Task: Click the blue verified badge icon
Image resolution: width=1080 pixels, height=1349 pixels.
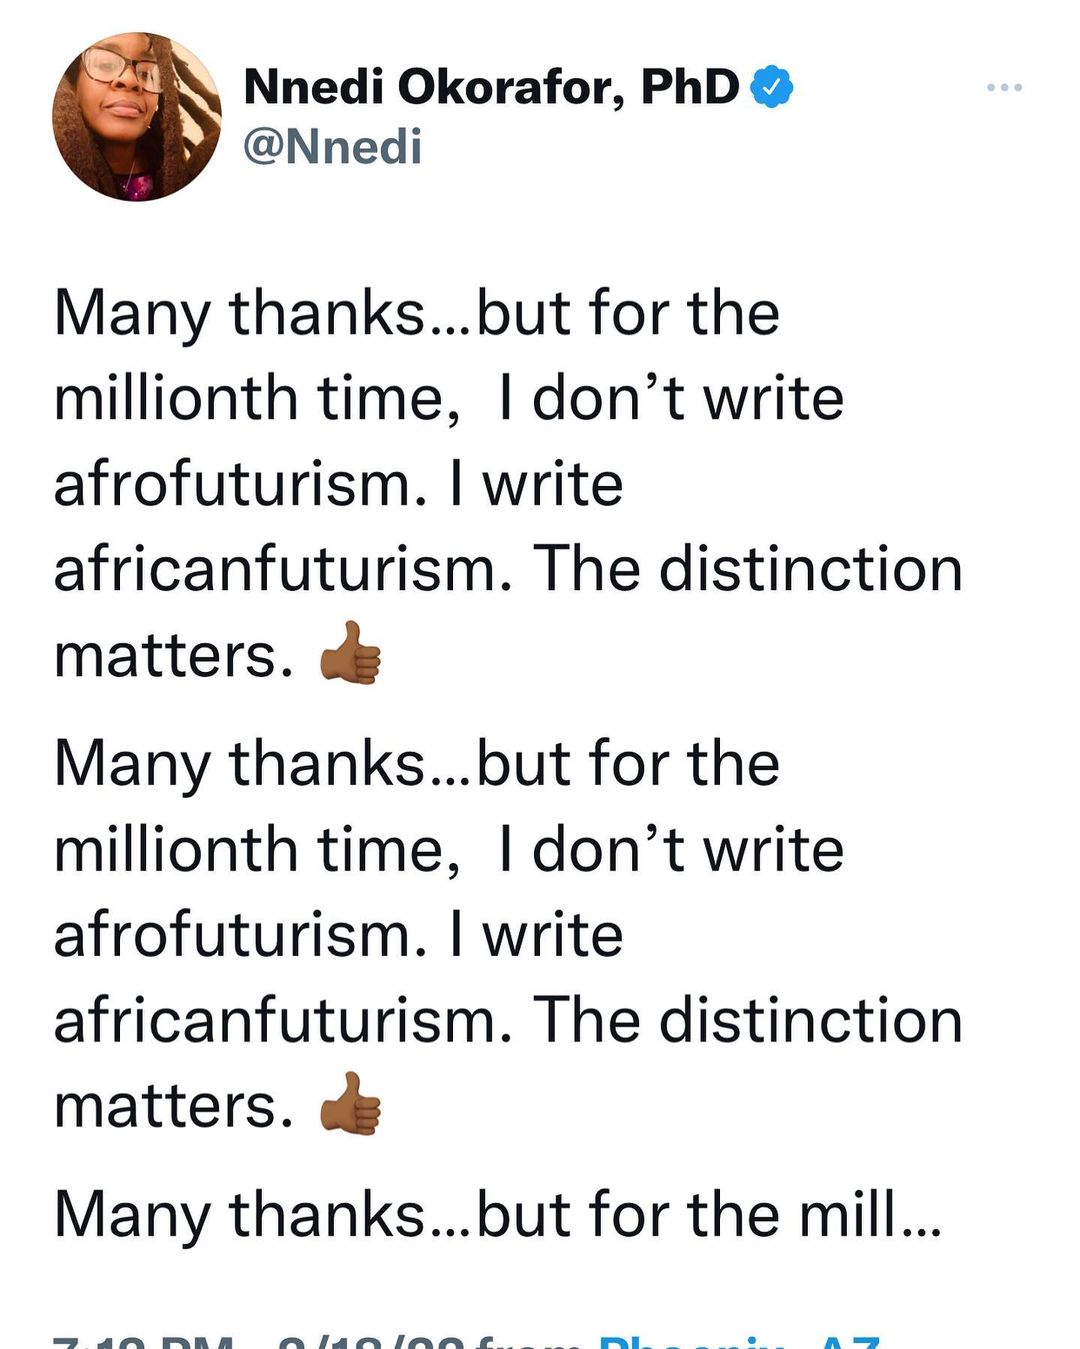Action: 772,88
